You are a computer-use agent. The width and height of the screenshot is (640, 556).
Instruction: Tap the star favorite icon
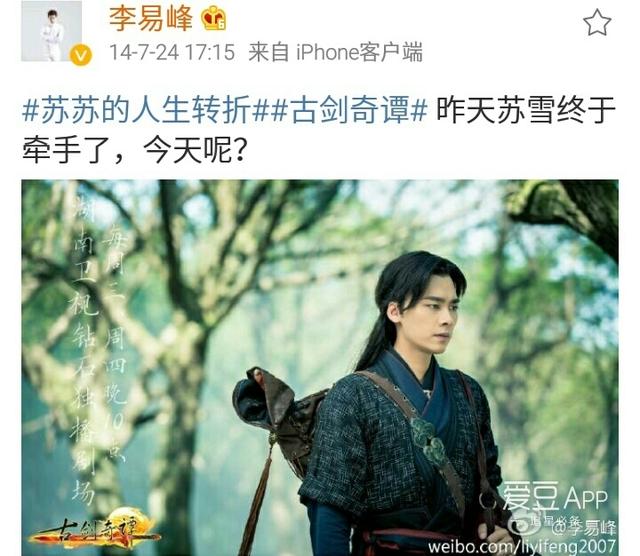tap(596, 23)
